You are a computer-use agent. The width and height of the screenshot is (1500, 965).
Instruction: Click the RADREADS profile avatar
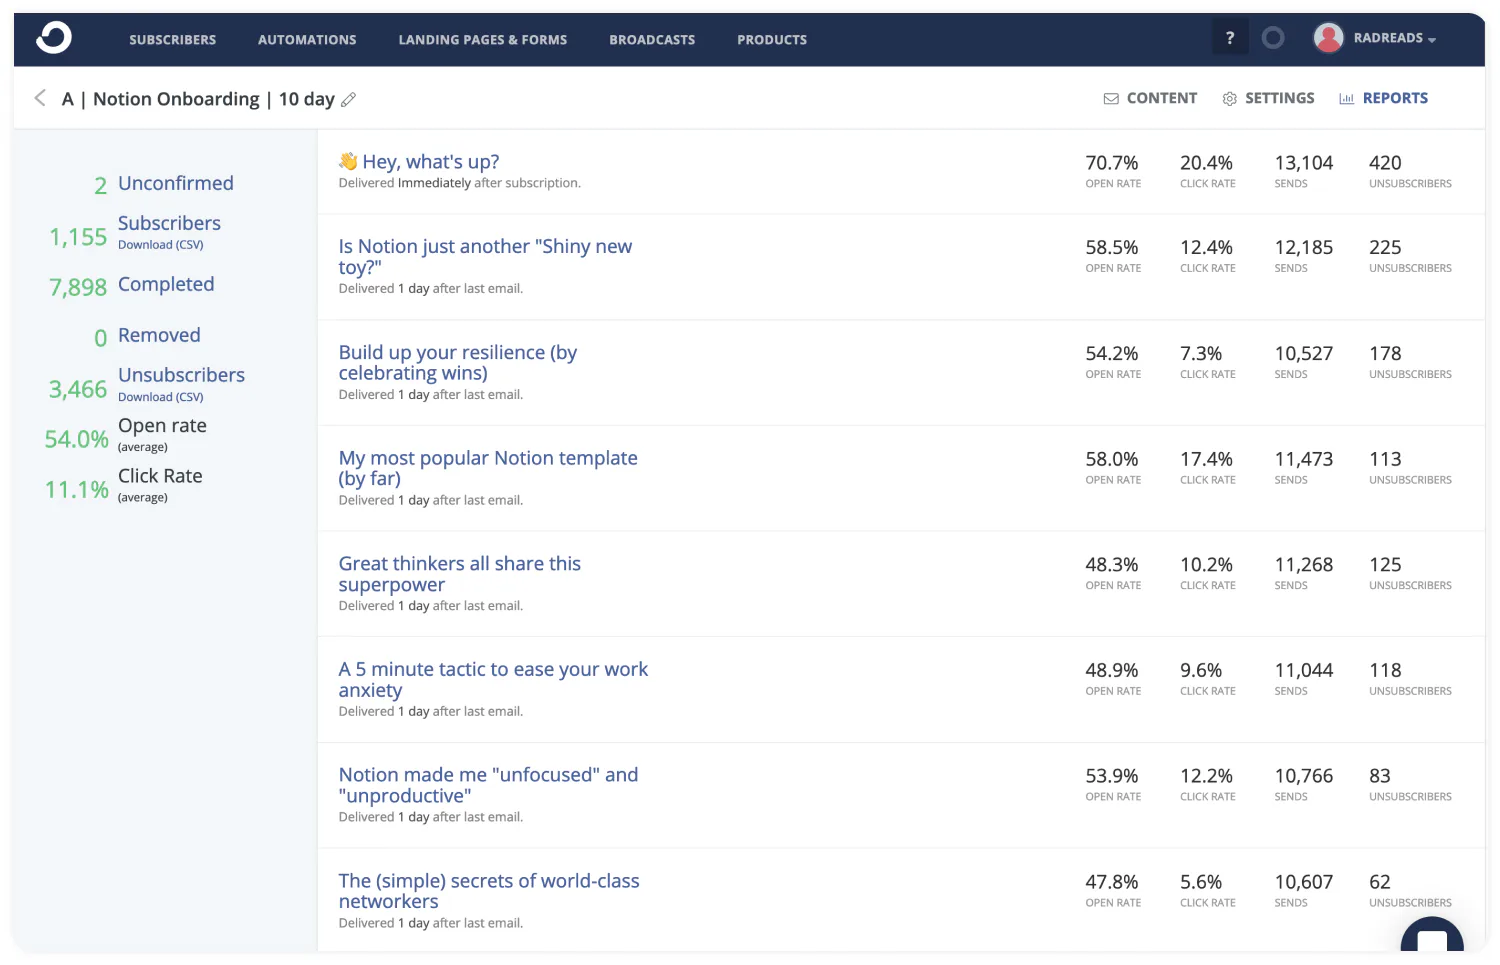[x=1328, y=38]
